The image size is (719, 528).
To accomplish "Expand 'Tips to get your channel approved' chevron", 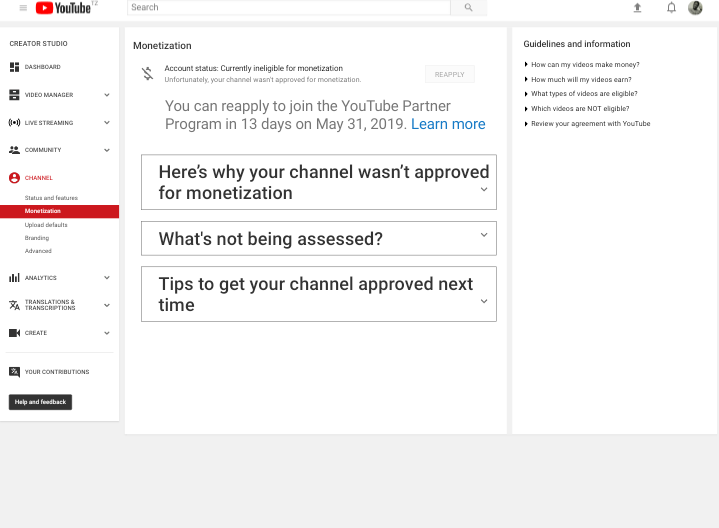I will coord(484,301).
